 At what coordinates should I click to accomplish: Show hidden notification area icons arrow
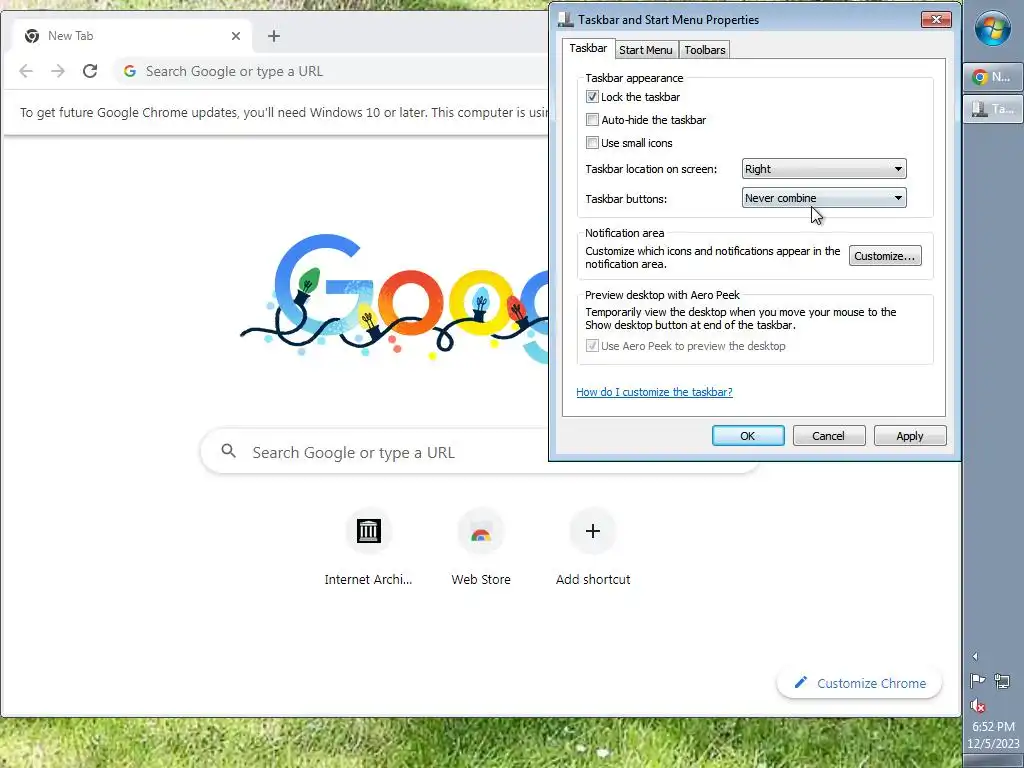[x=975, y=656]
